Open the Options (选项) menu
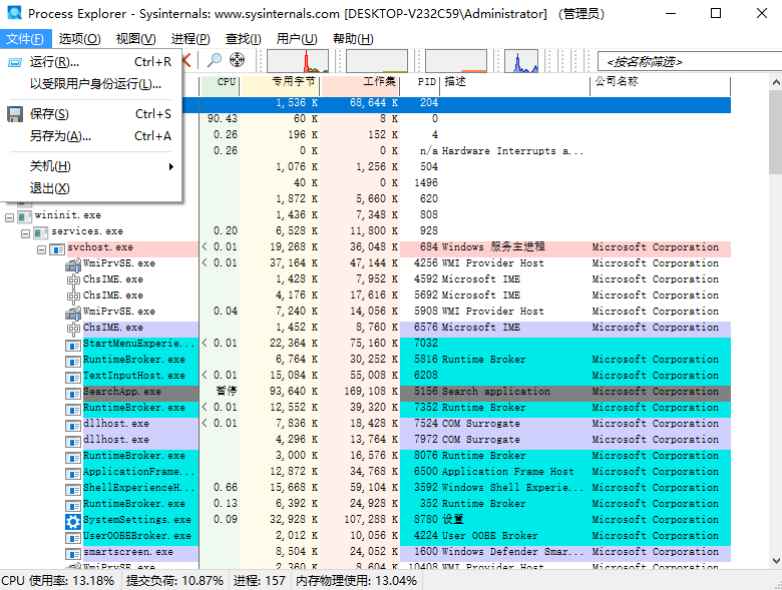782x590 pixels. click(80, 38)
